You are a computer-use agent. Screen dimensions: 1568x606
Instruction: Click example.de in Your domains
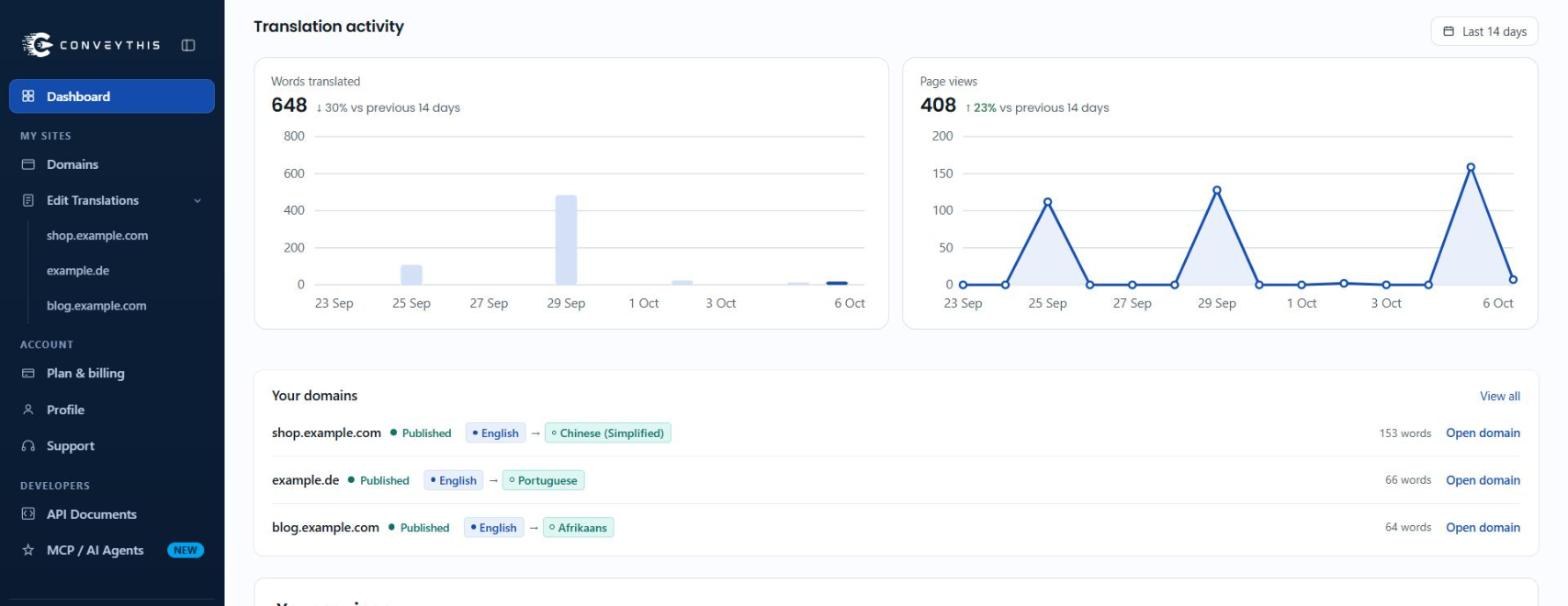[305, 480]
